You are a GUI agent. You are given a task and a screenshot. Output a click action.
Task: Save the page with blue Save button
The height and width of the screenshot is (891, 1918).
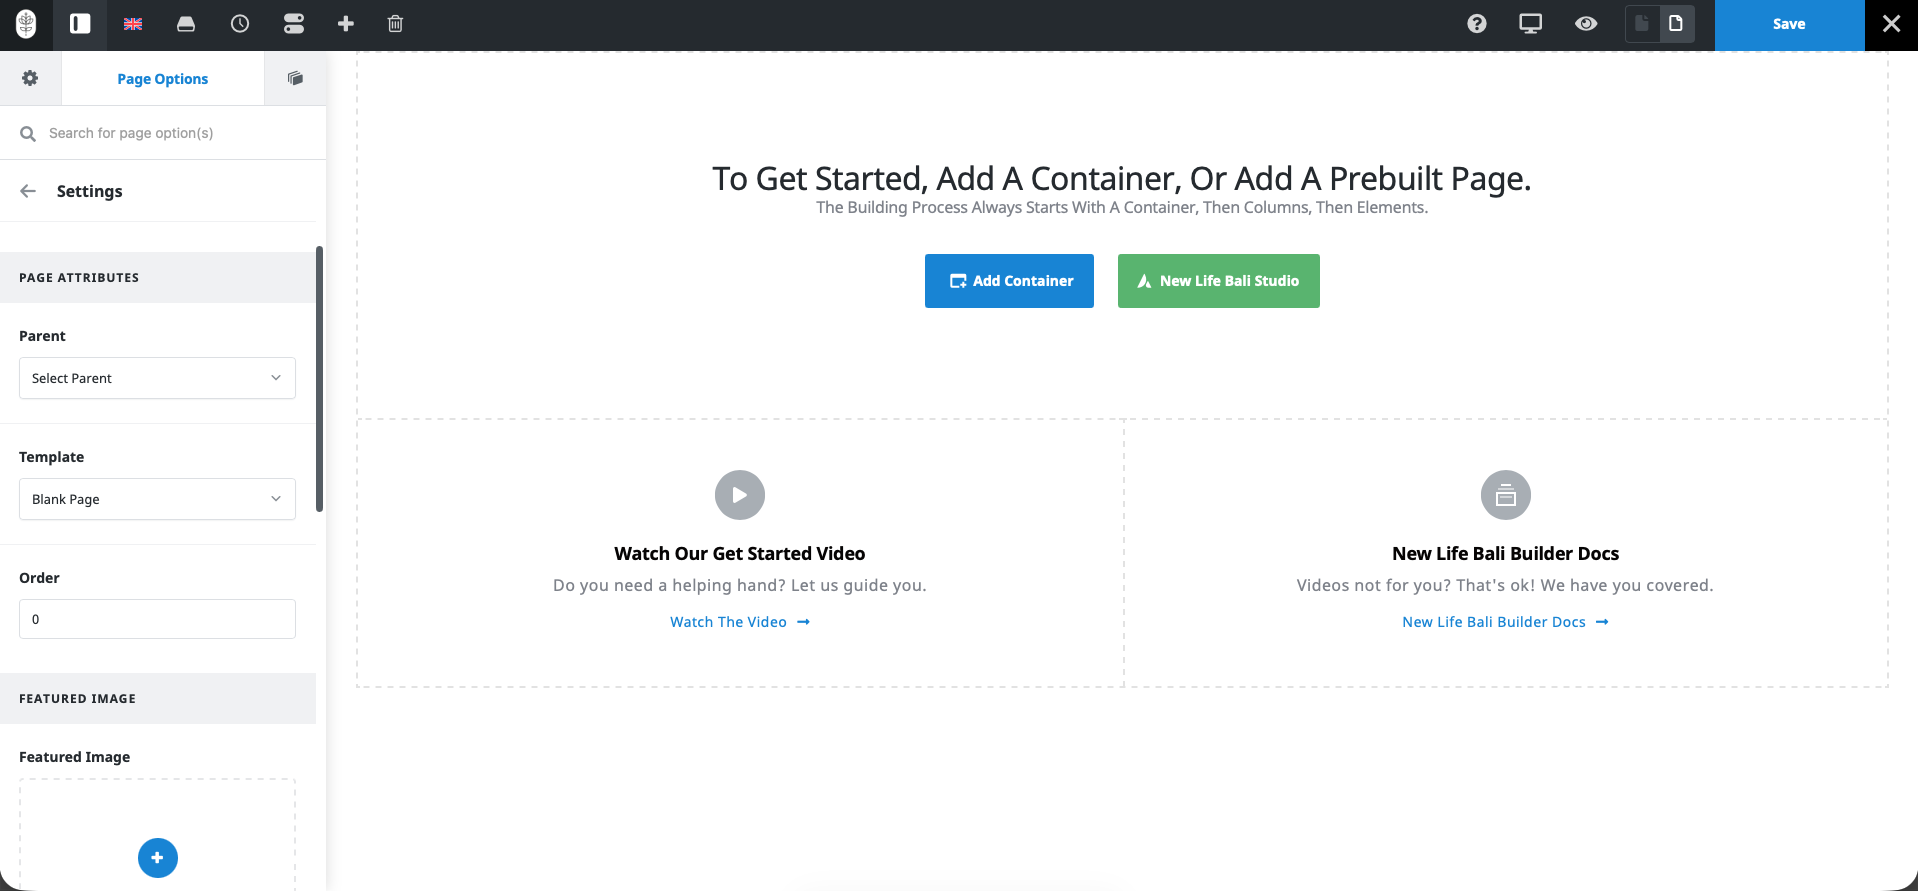(1789, 25)
